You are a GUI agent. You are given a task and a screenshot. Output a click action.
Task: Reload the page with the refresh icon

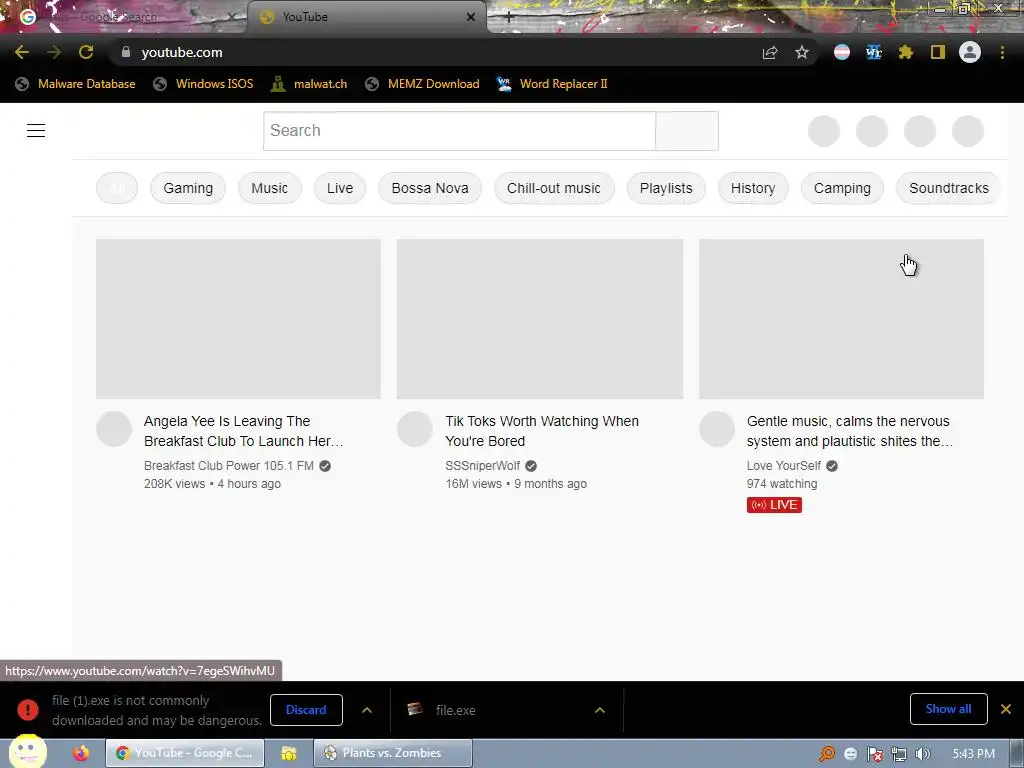(86, 52)
